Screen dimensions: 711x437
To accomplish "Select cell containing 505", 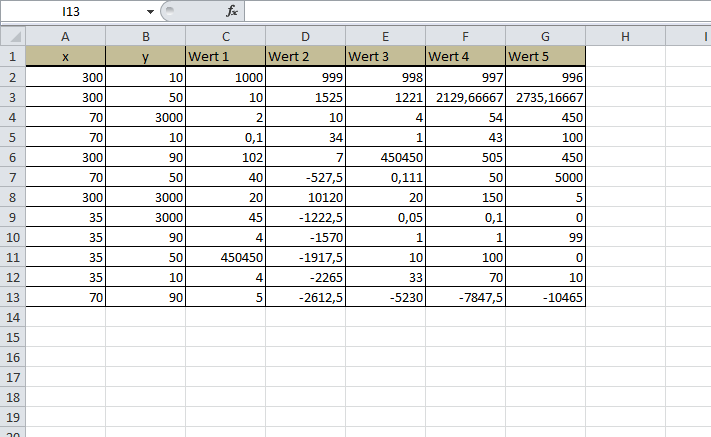I will (x=465, y=157).
